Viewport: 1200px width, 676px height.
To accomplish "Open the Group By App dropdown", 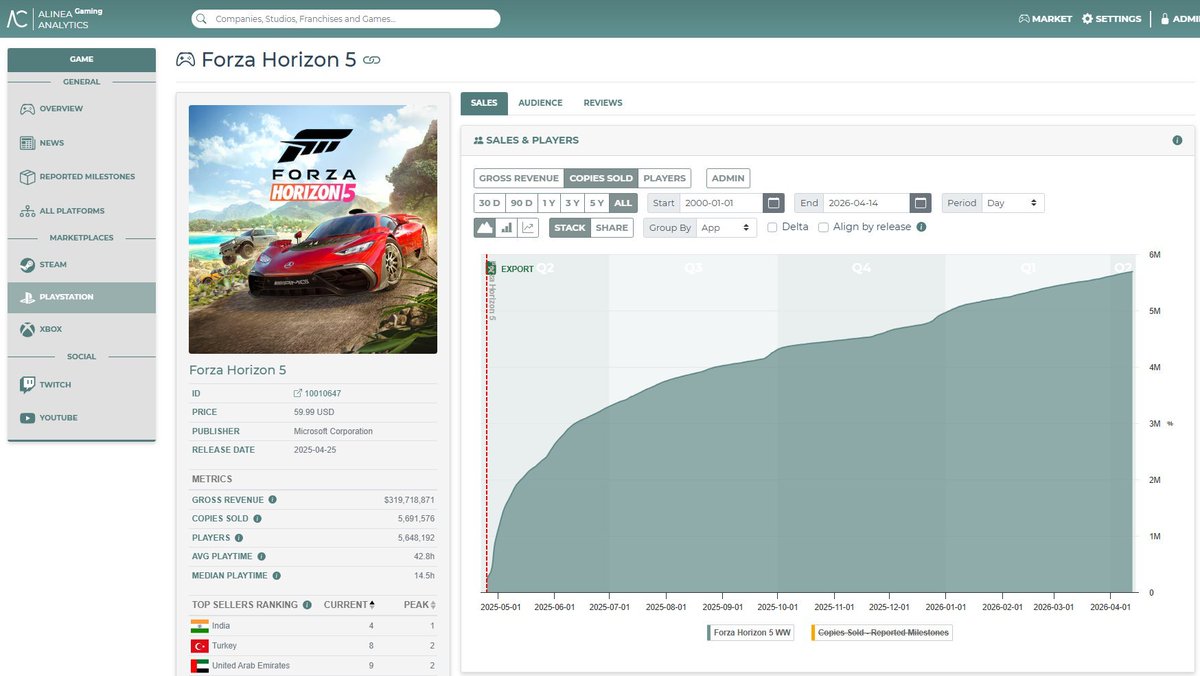I will (x=727, y=228).
